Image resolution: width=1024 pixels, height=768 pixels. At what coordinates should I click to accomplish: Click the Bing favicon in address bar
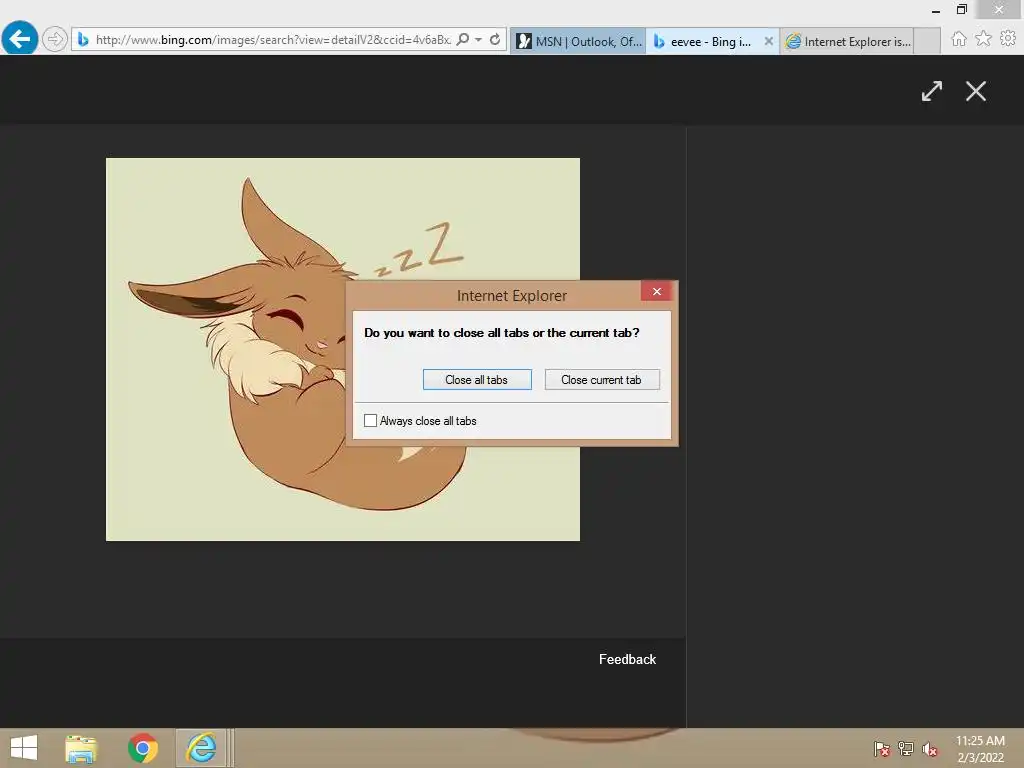click(83, 40)
